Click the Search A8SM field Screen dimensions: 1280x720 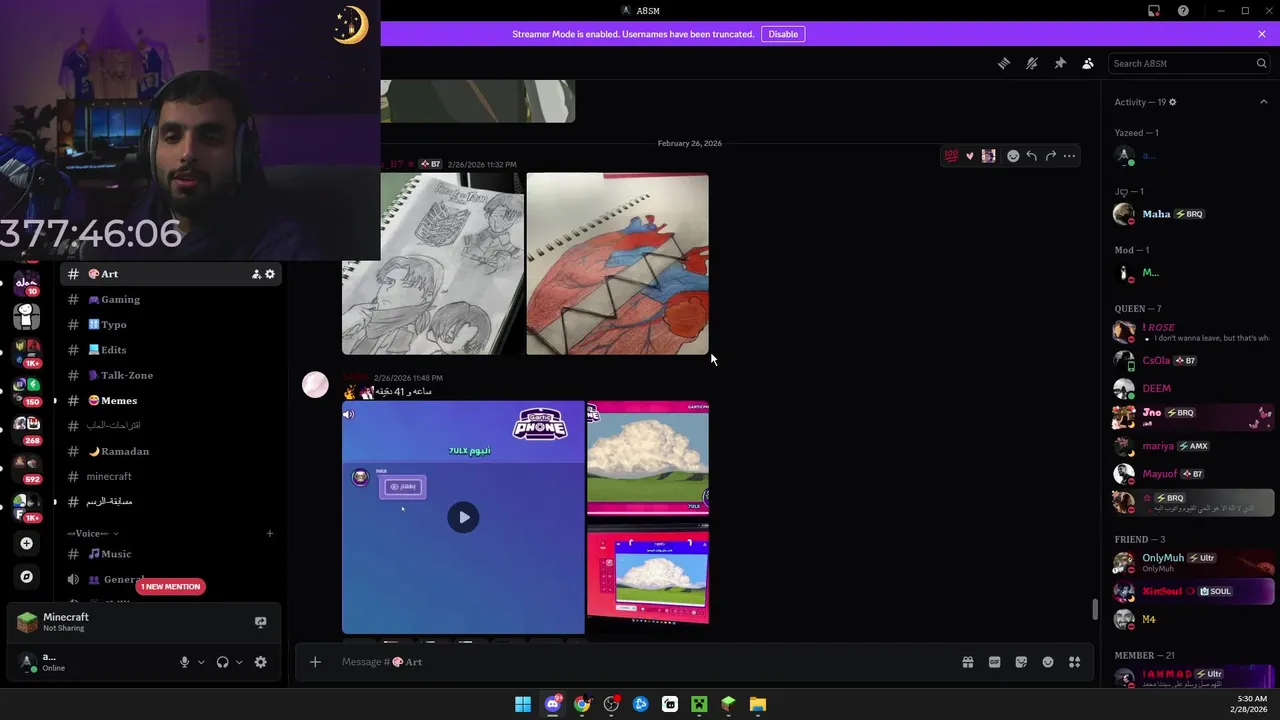[1189, 63]
